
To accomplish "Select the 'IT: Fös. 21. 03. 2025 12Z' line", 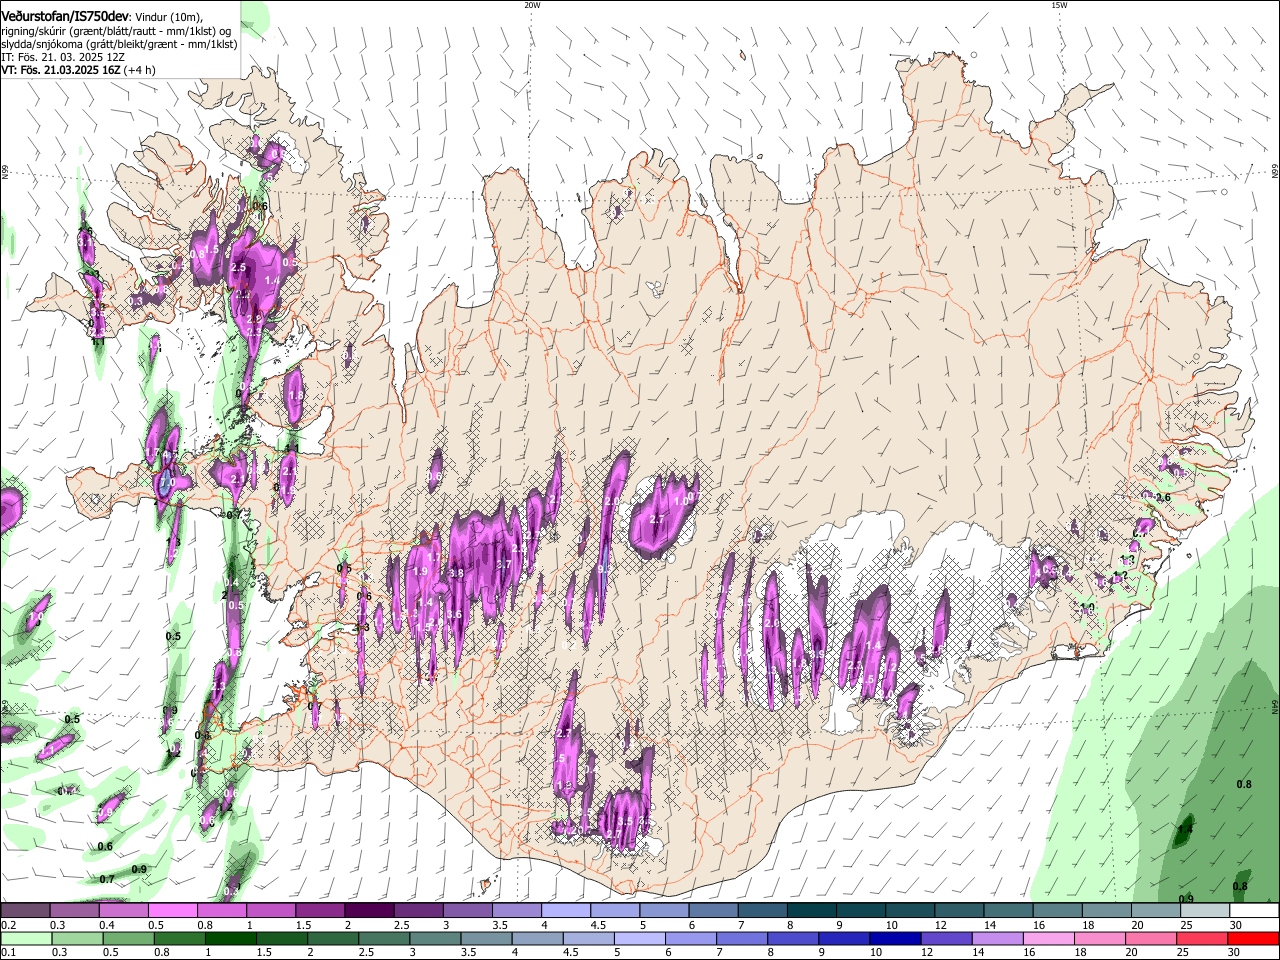I will [x=63, y=57].
